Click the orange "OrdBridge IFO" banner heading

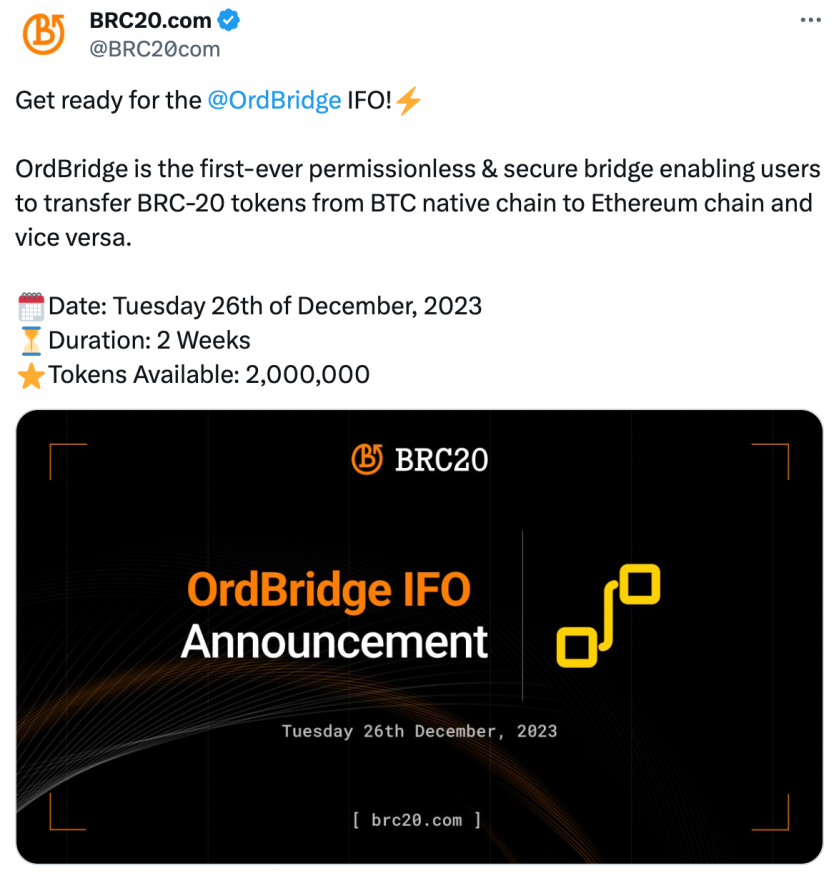point(328,591)
